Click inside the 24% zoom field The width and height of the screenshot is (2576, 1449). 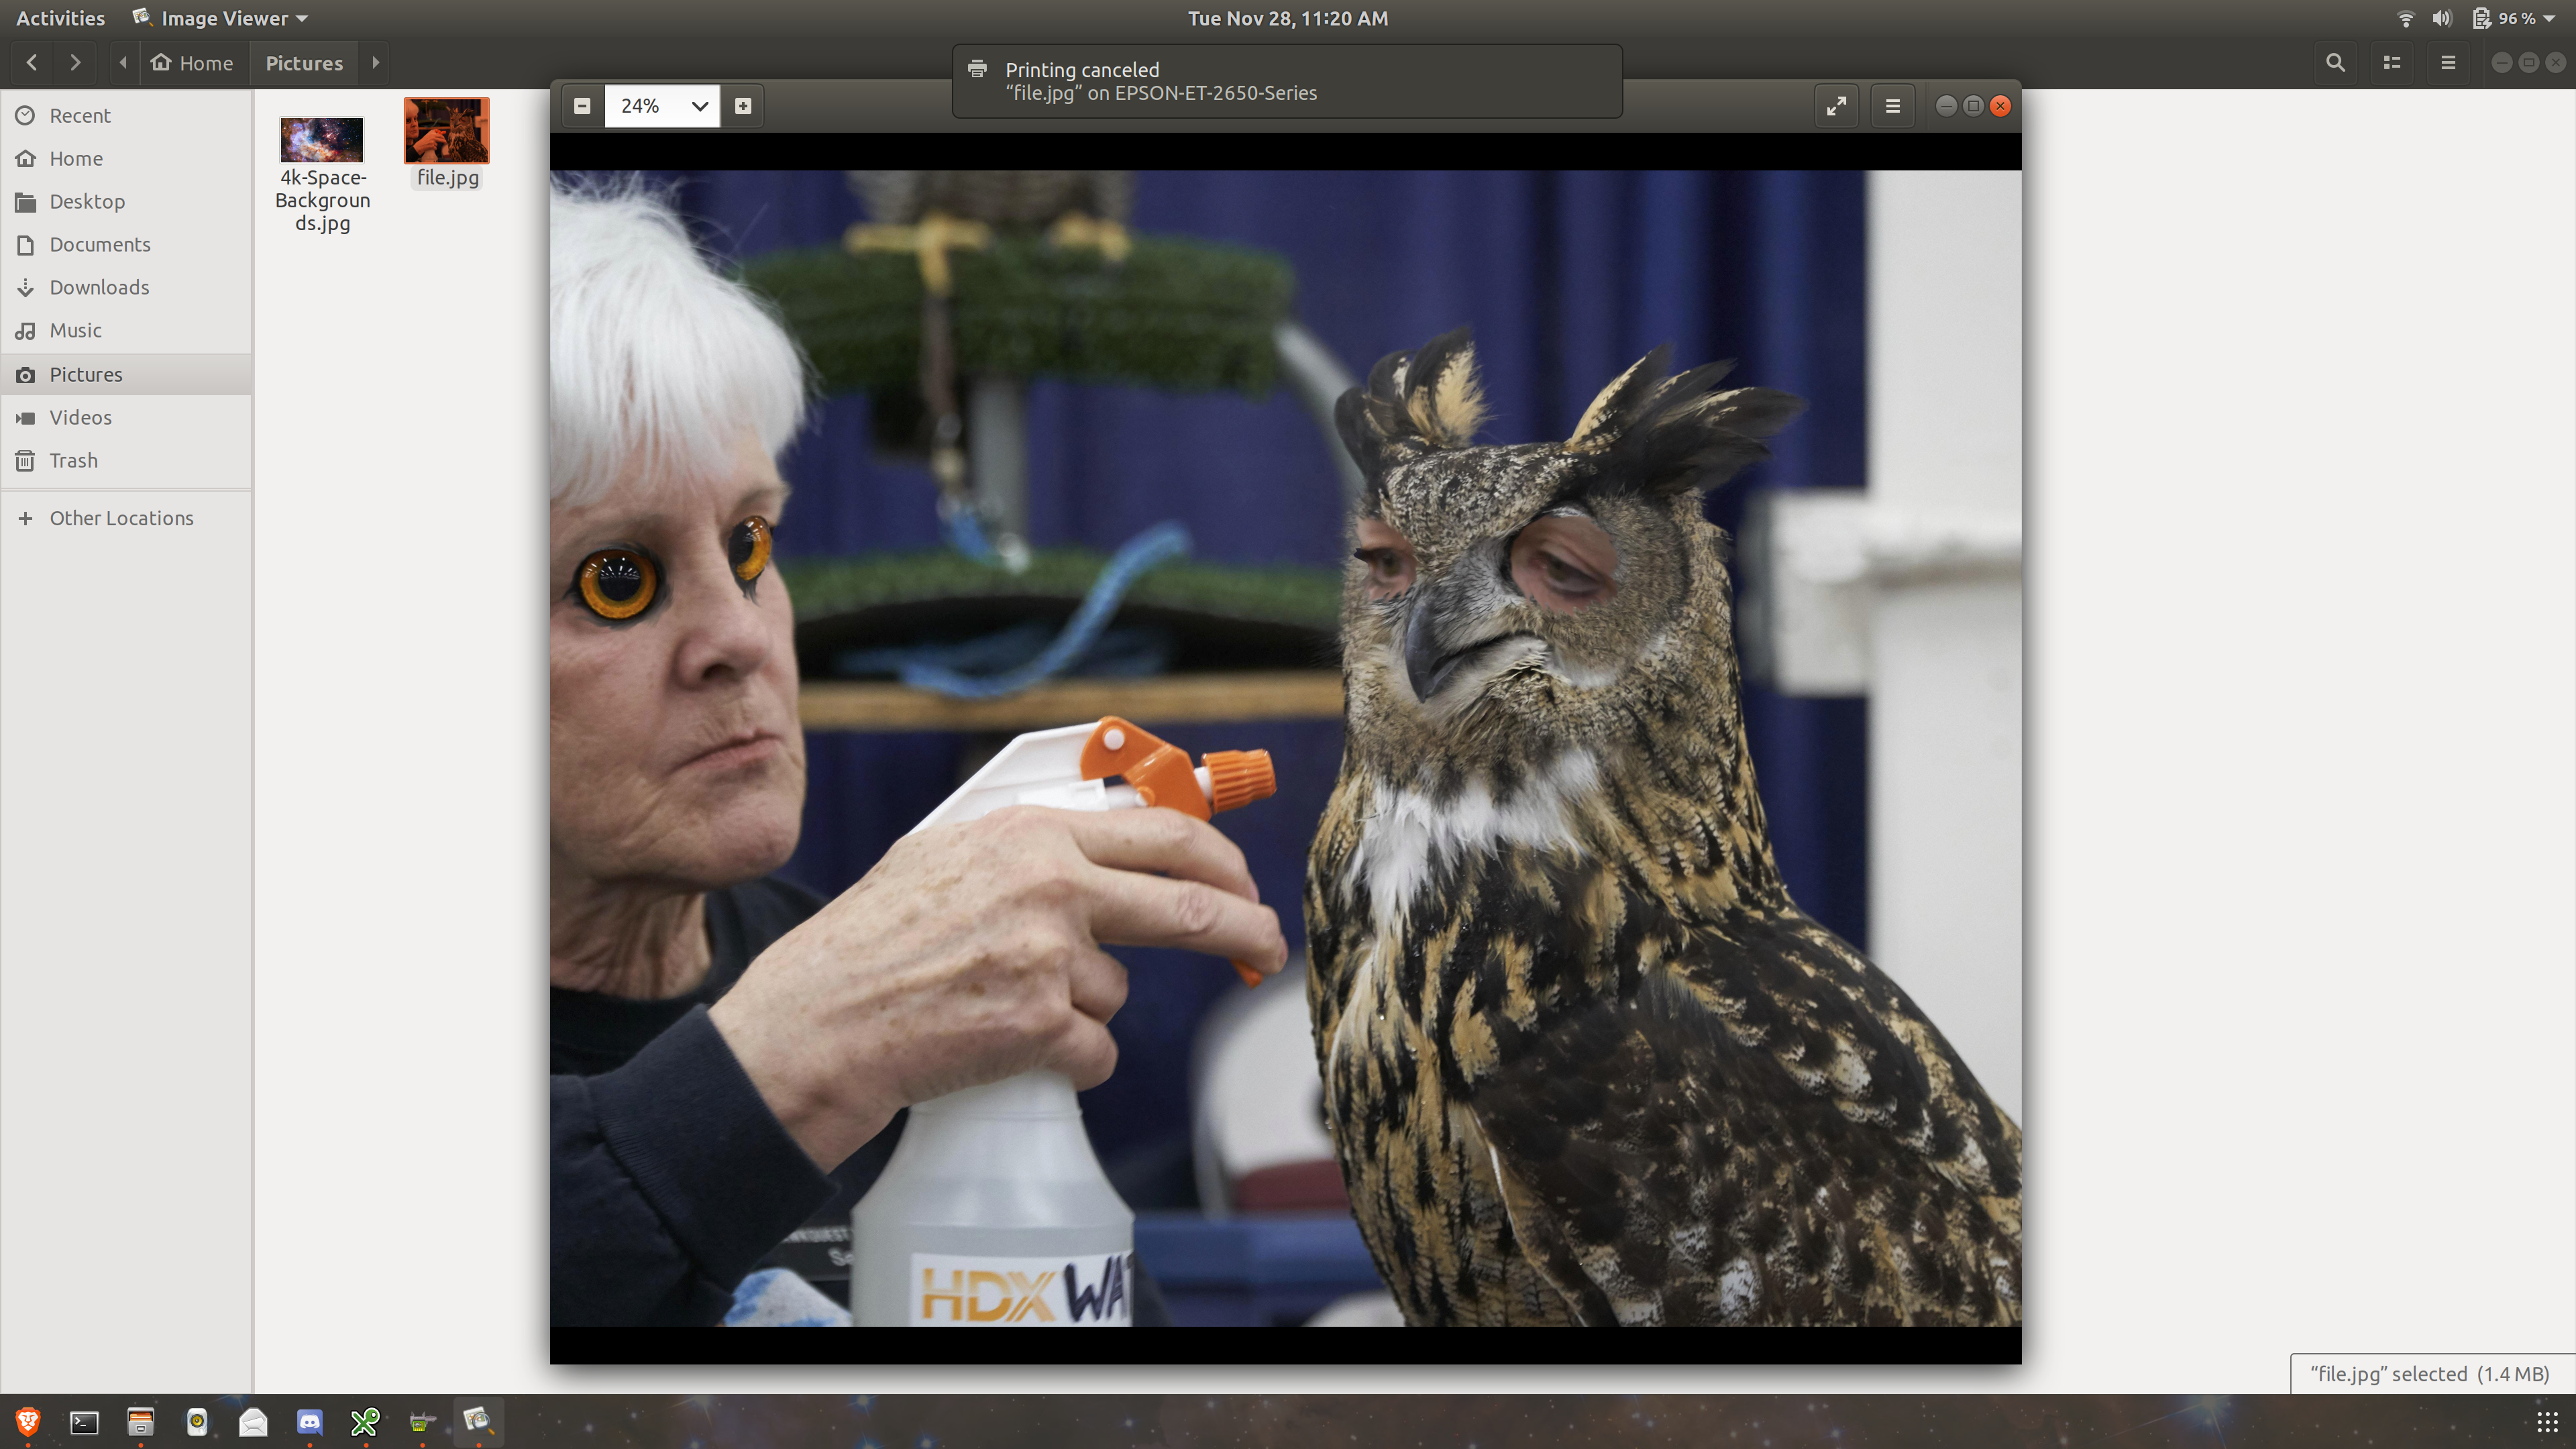pos(641,106)
